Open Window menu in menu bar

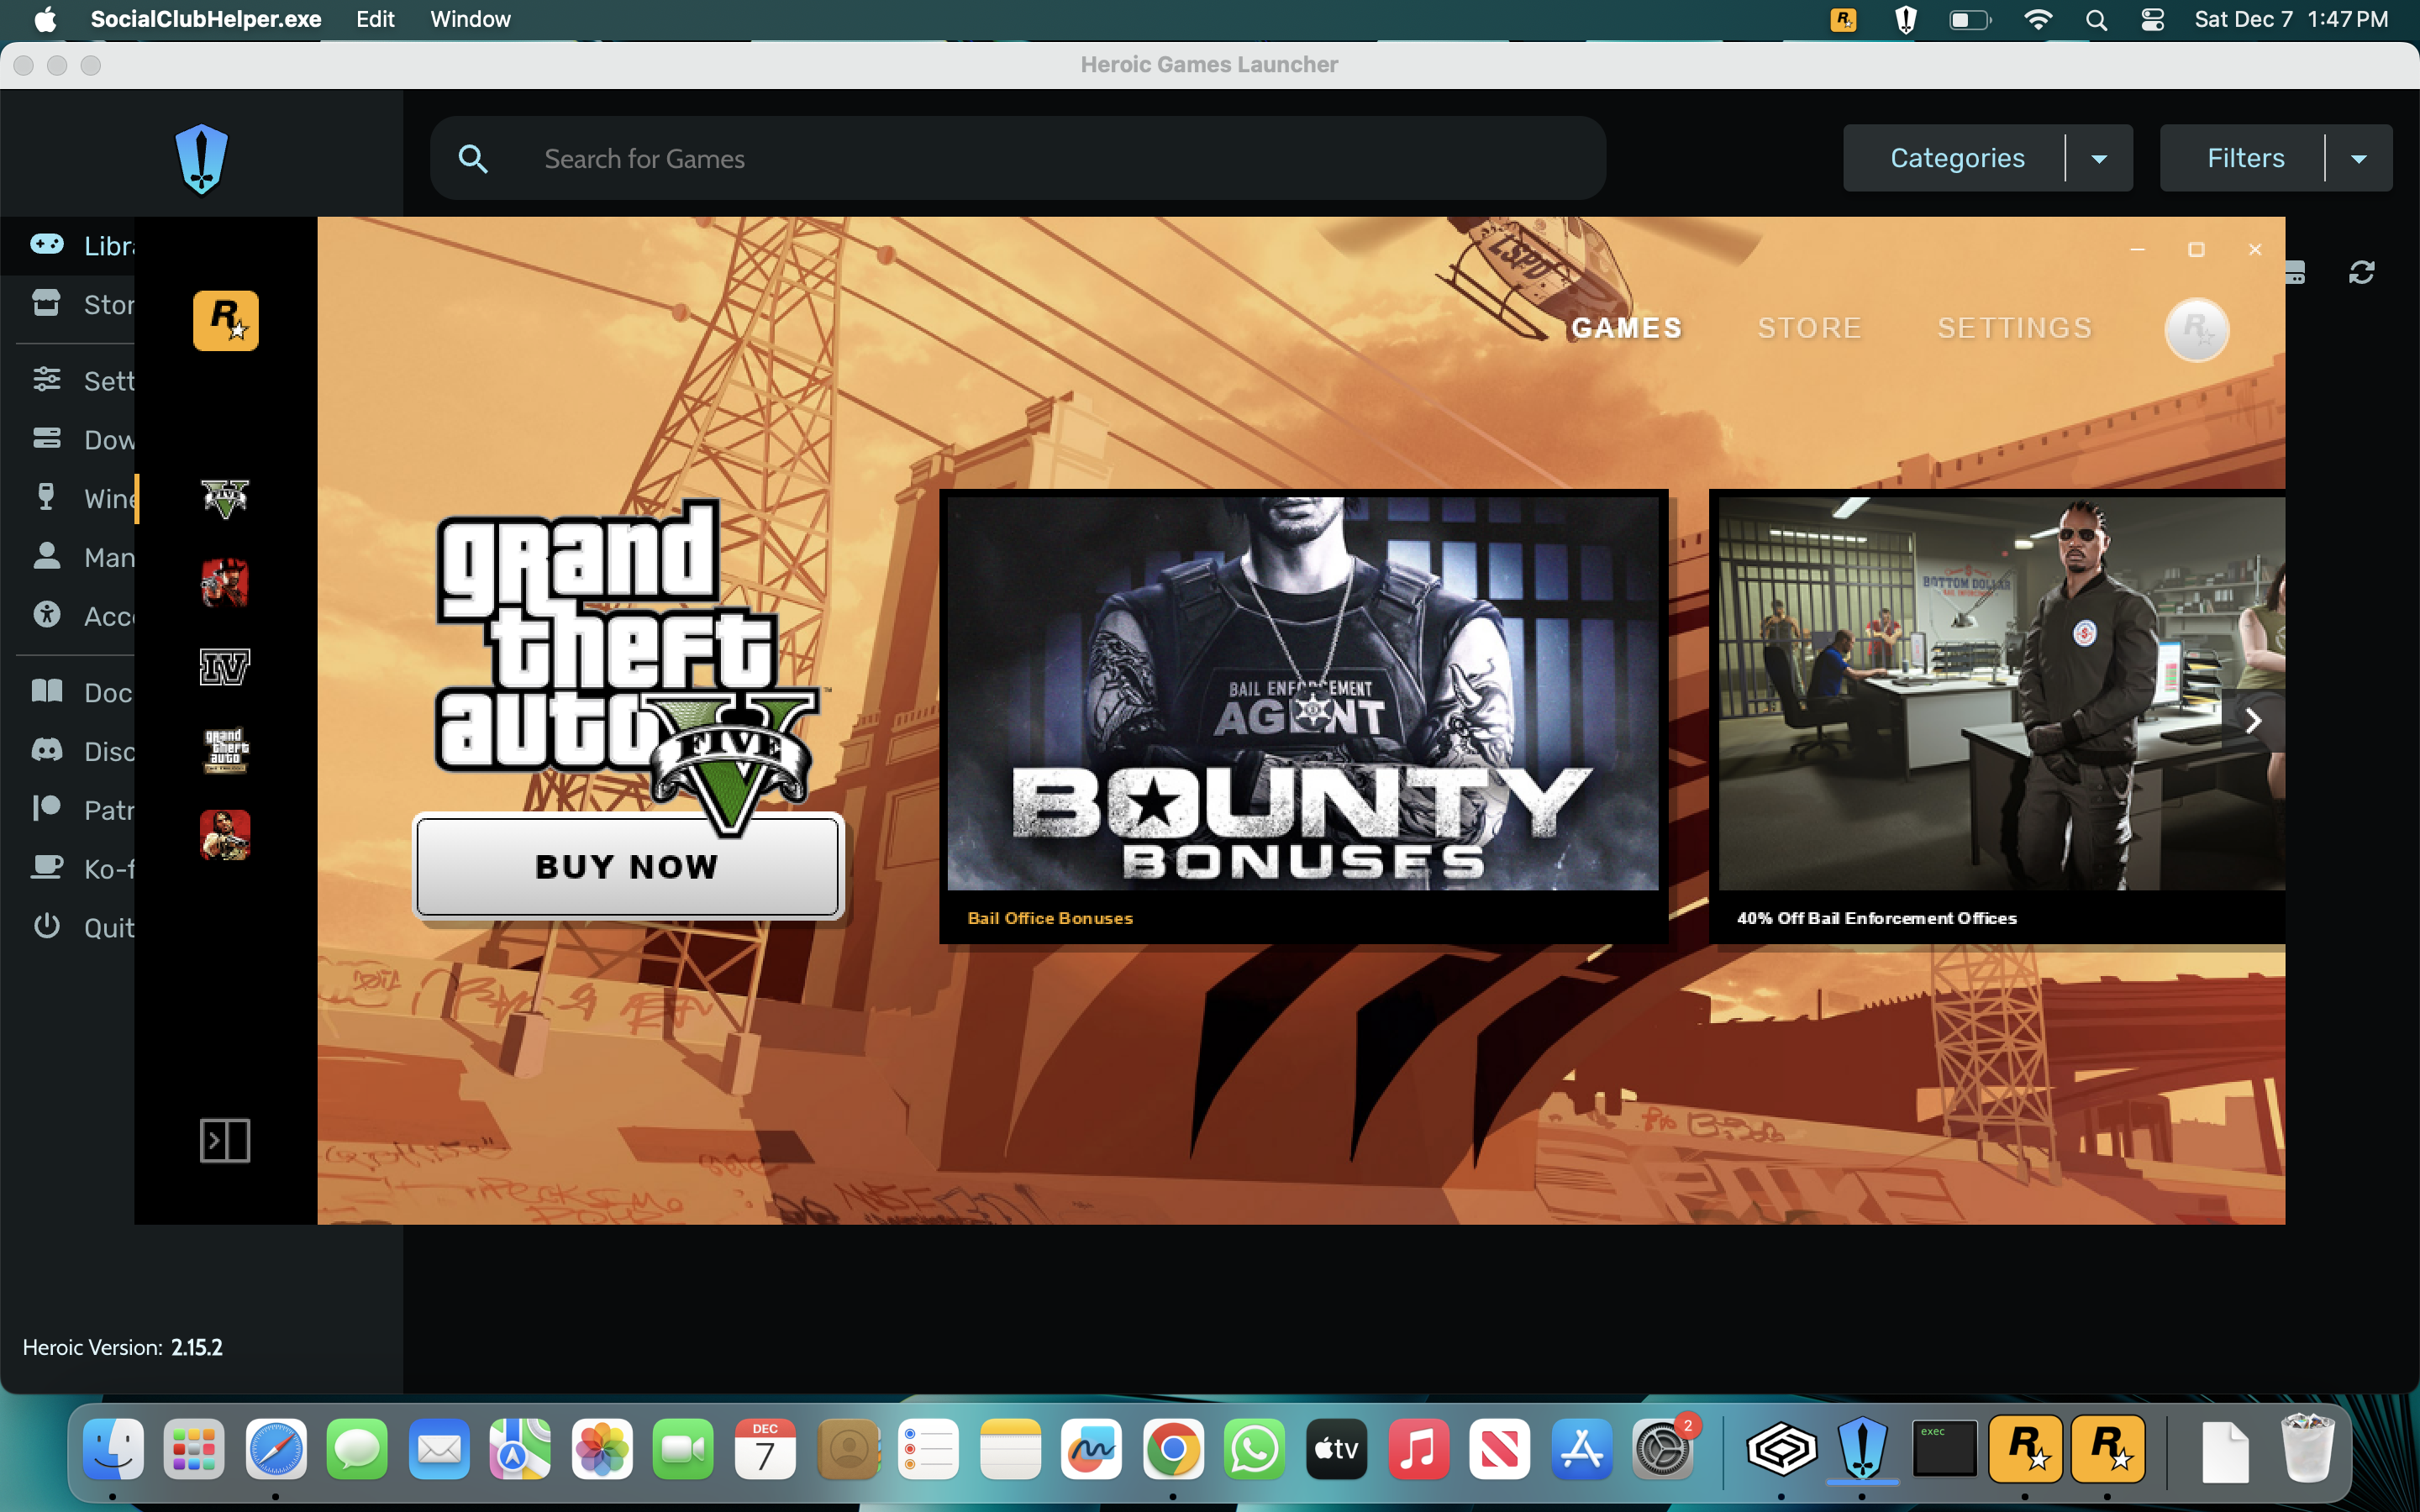point(470,19)
